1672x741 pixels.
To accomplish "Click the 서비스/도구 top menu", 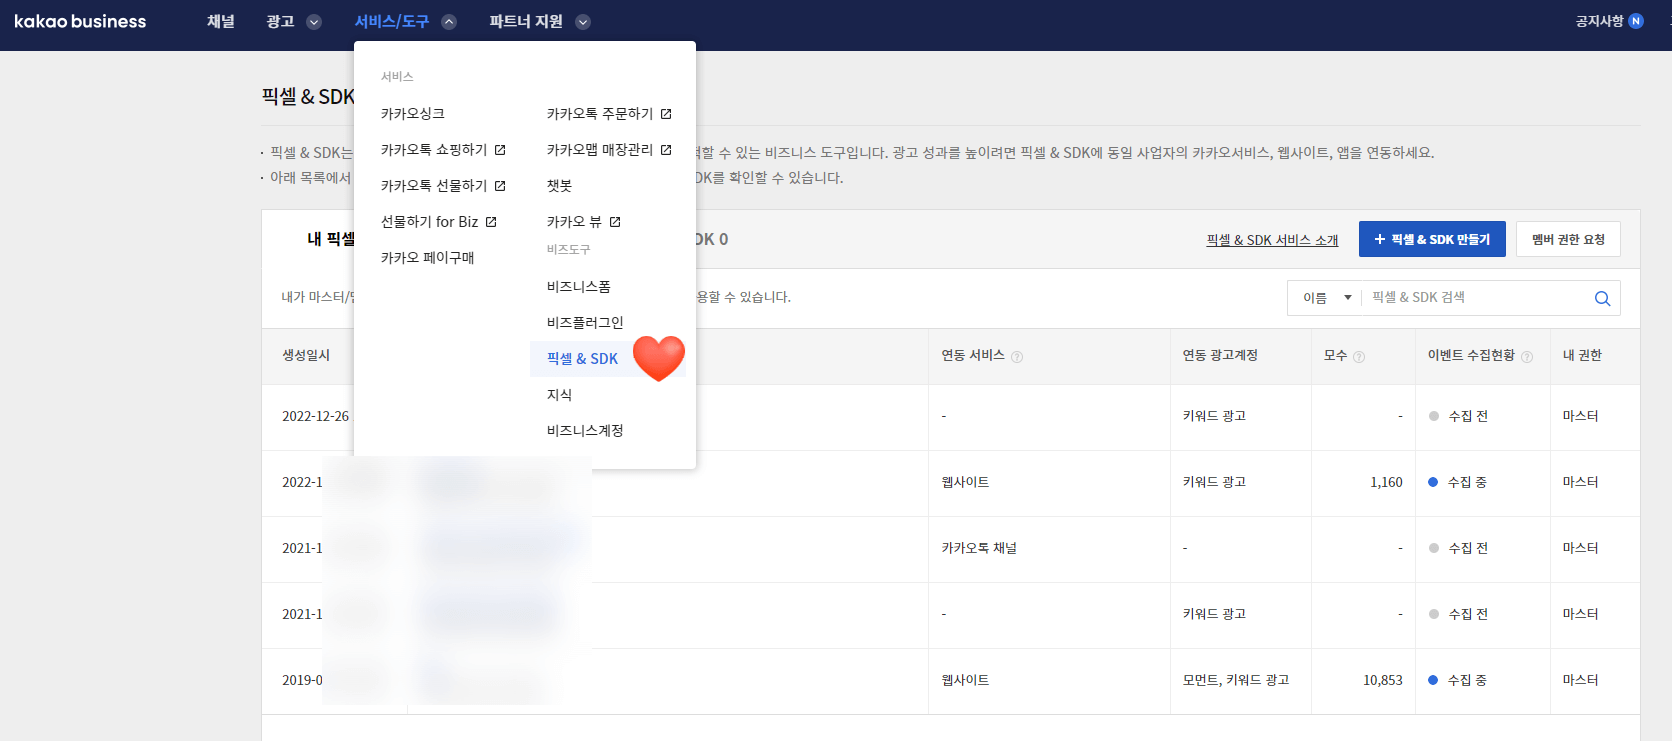I will click(392, 21).
